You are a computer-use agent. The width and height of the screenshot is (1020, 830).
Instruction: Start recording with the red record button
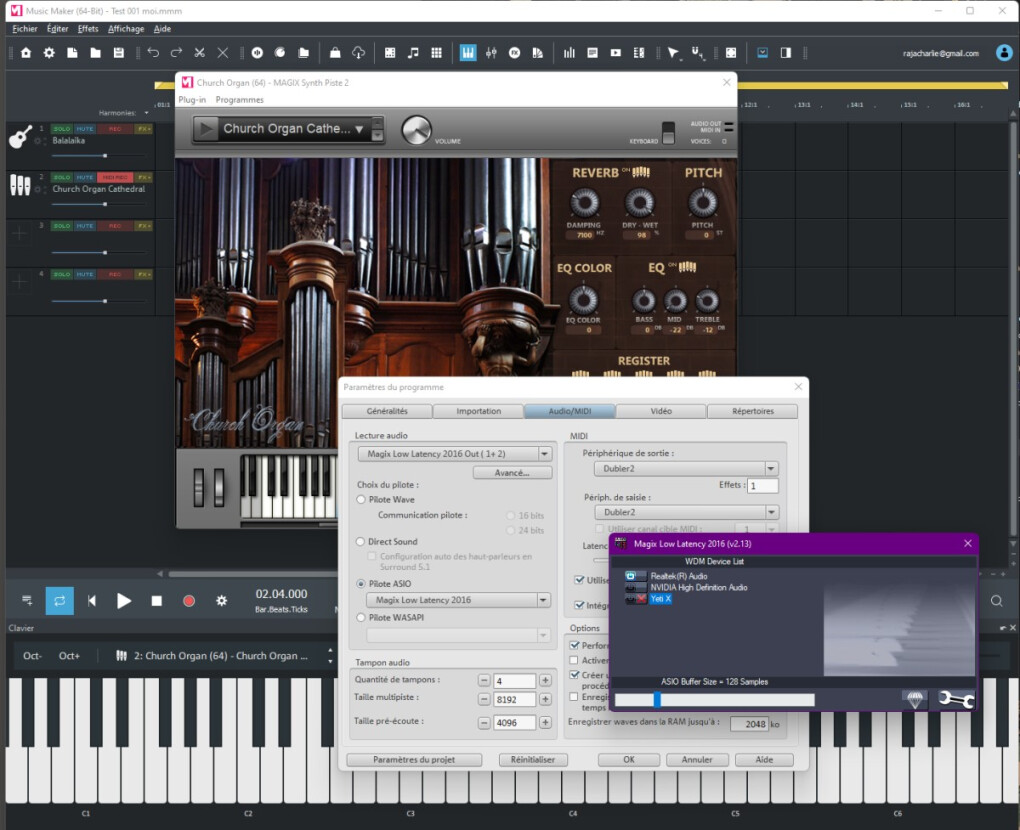tap(189, 600)
